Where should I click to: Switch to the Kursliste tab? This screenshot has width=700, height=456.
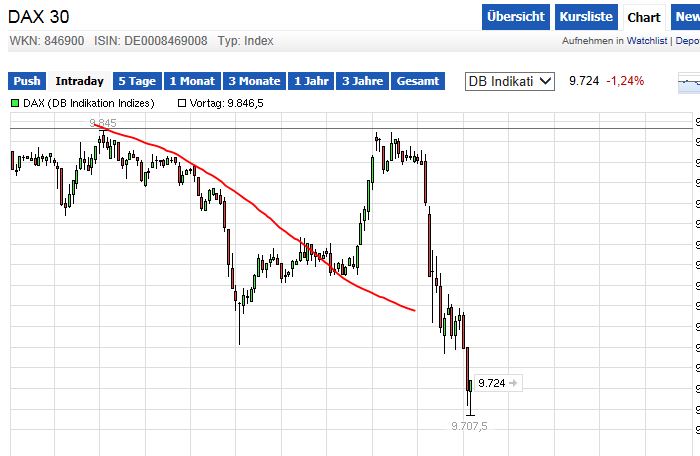[586, 17]
